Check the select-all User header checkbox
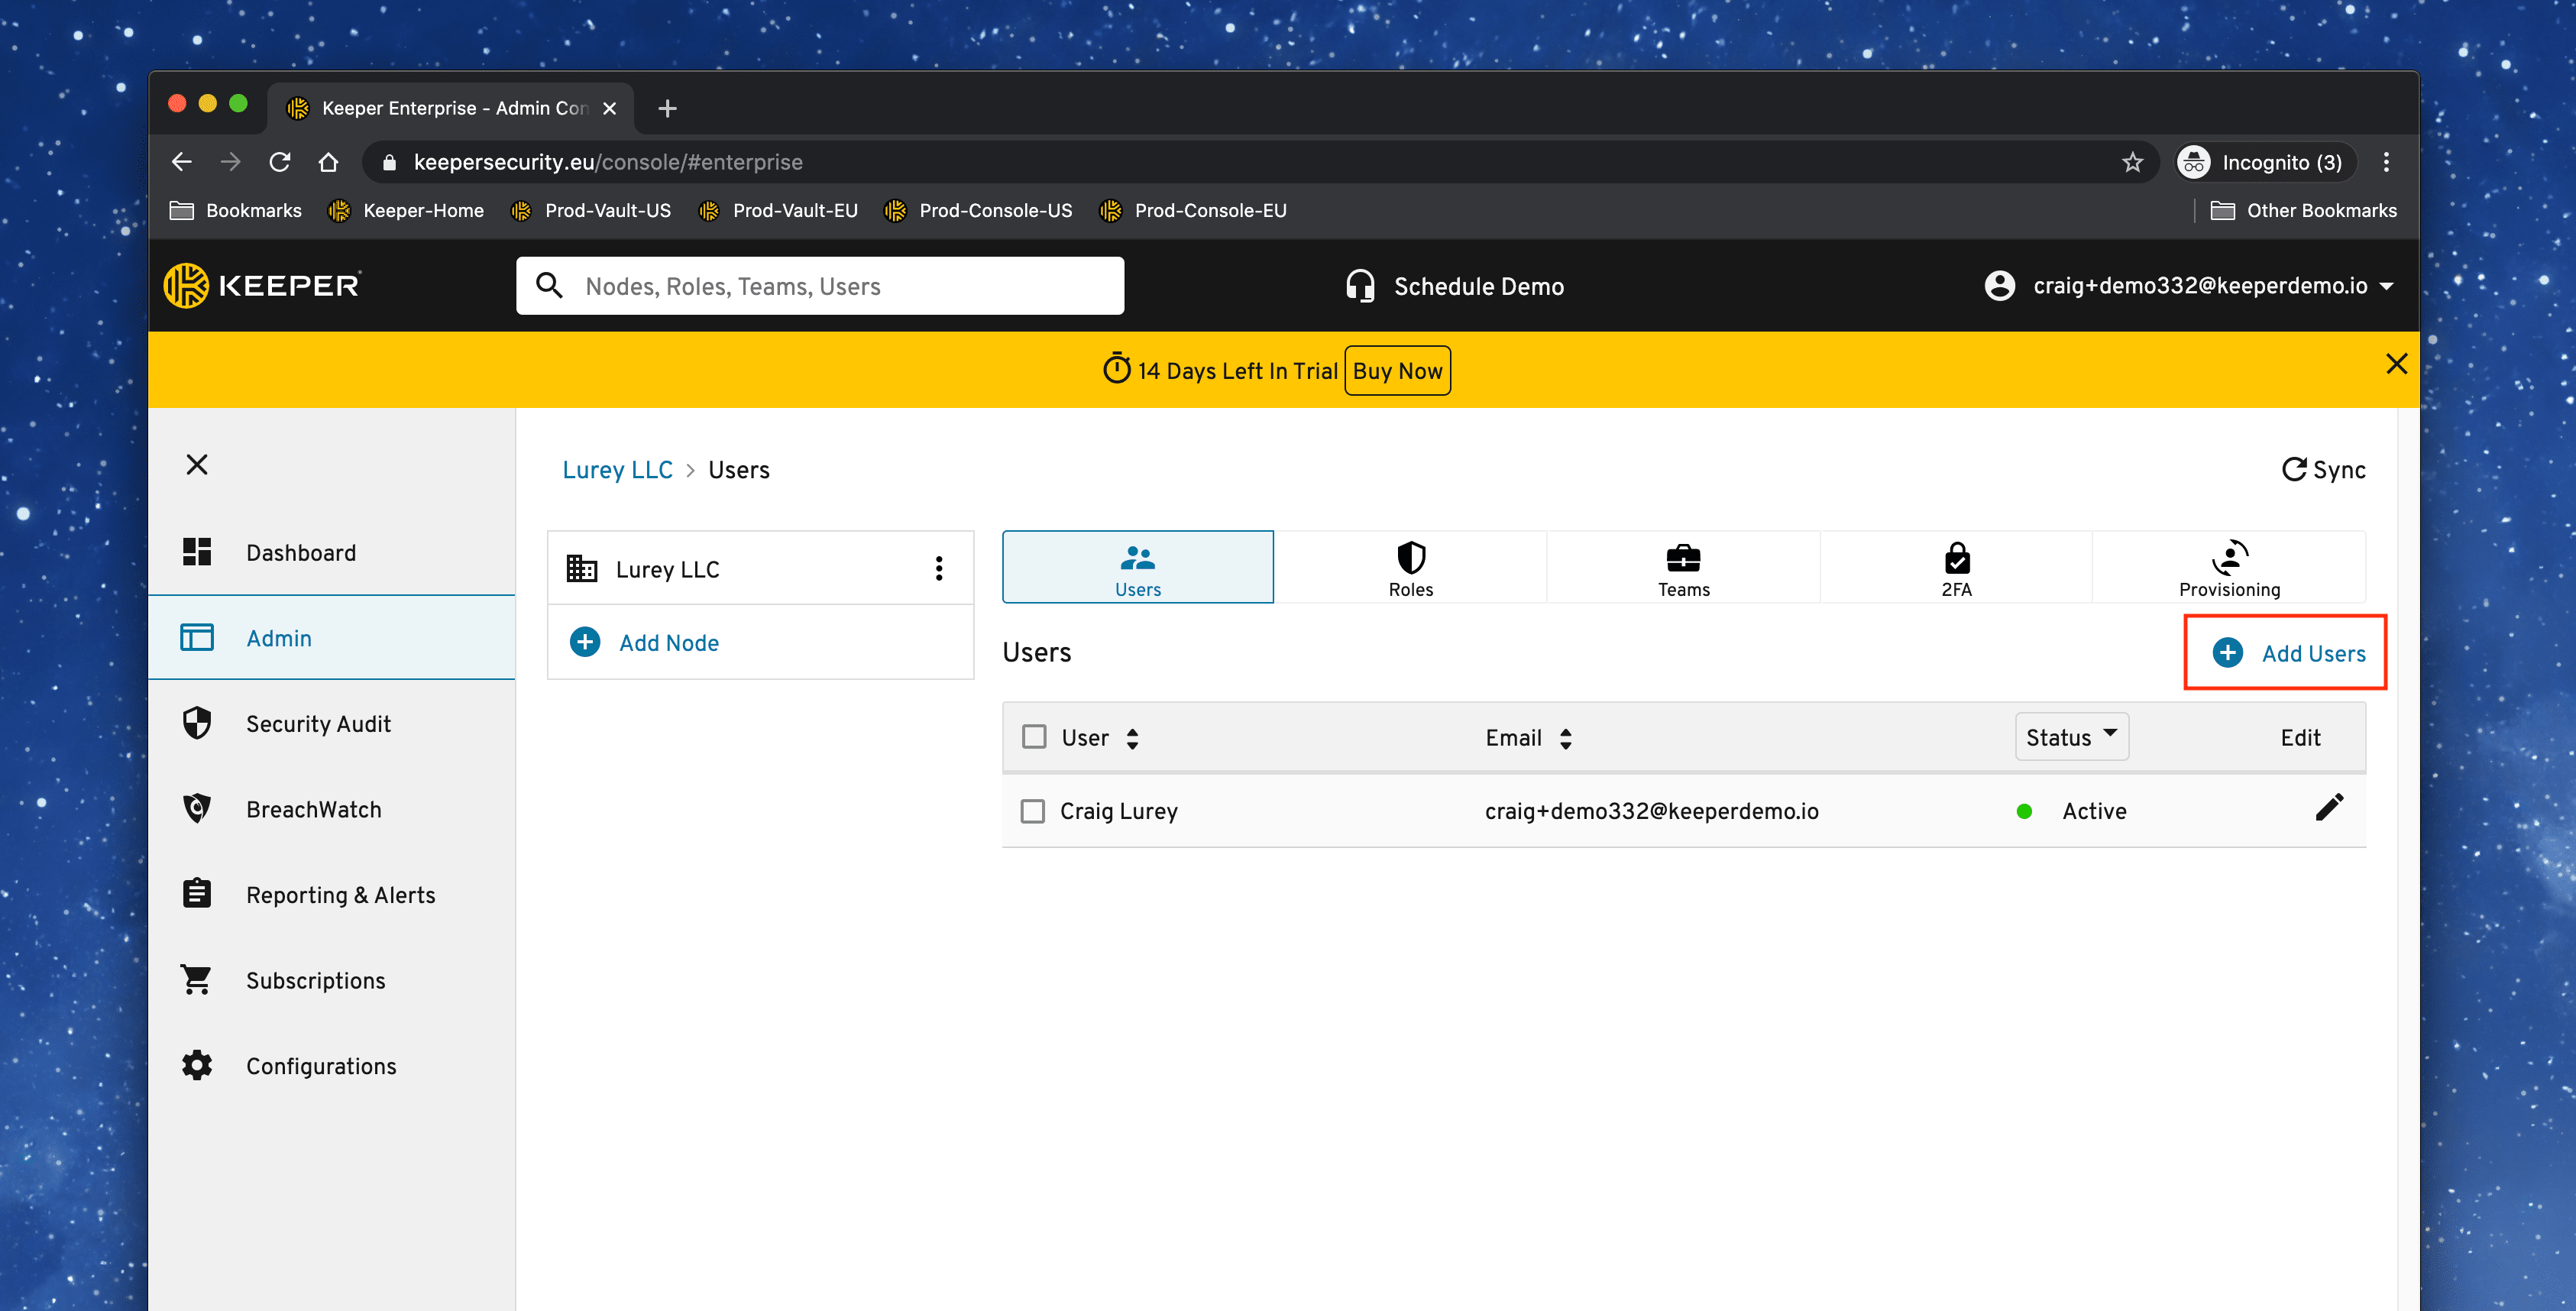The width and height of the screenshot is (2576, 1311). (1034, 737)
